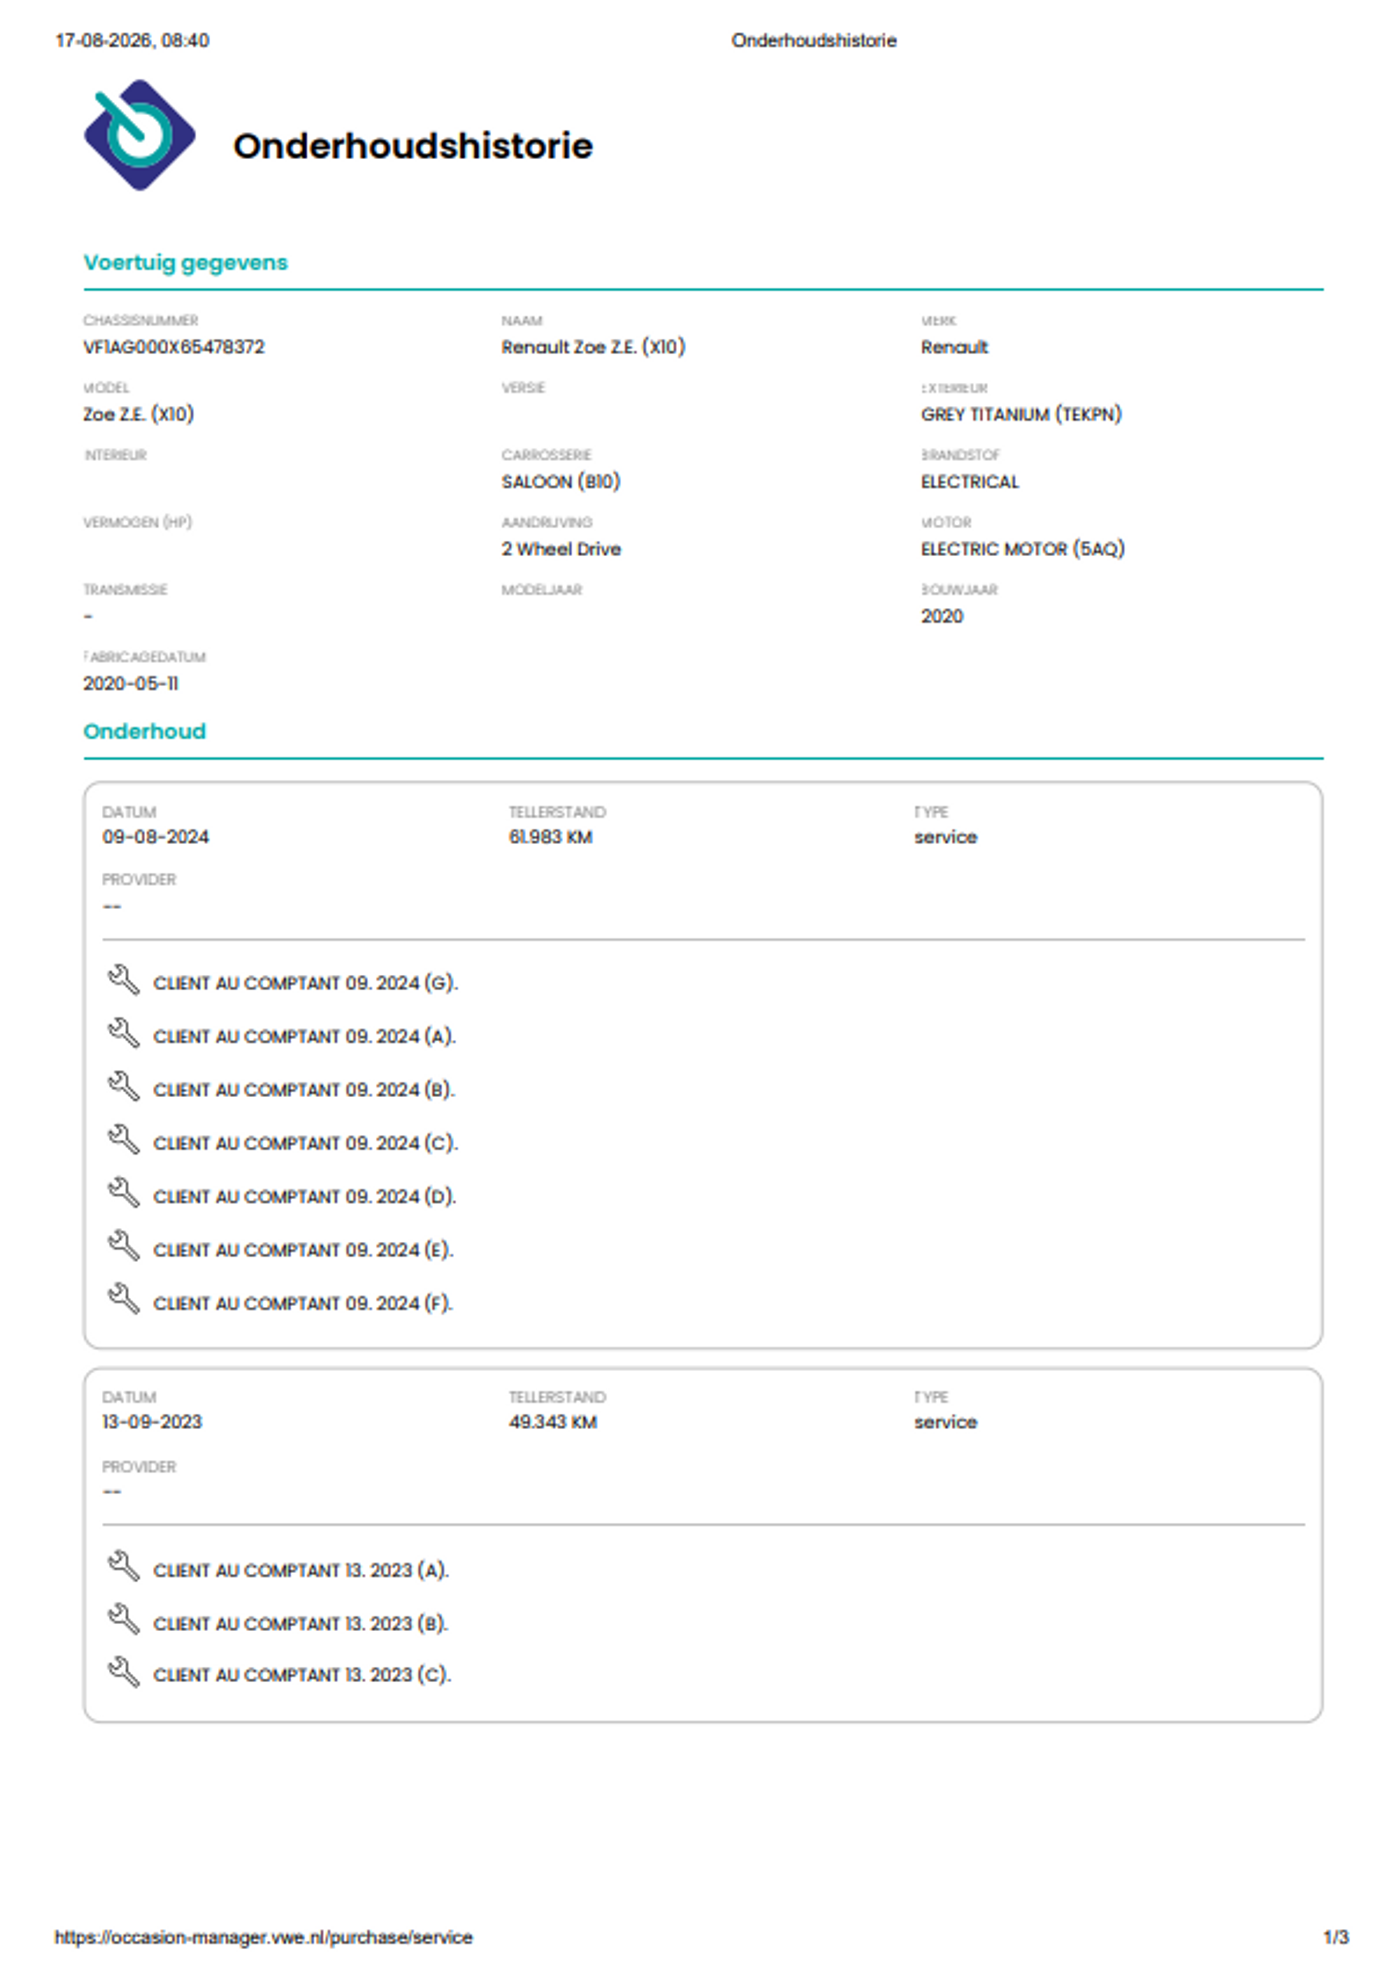Click wrench icon beside 09. 2024 (B)
This screenshot has height=1975, width=1400.
(123, 1086)
